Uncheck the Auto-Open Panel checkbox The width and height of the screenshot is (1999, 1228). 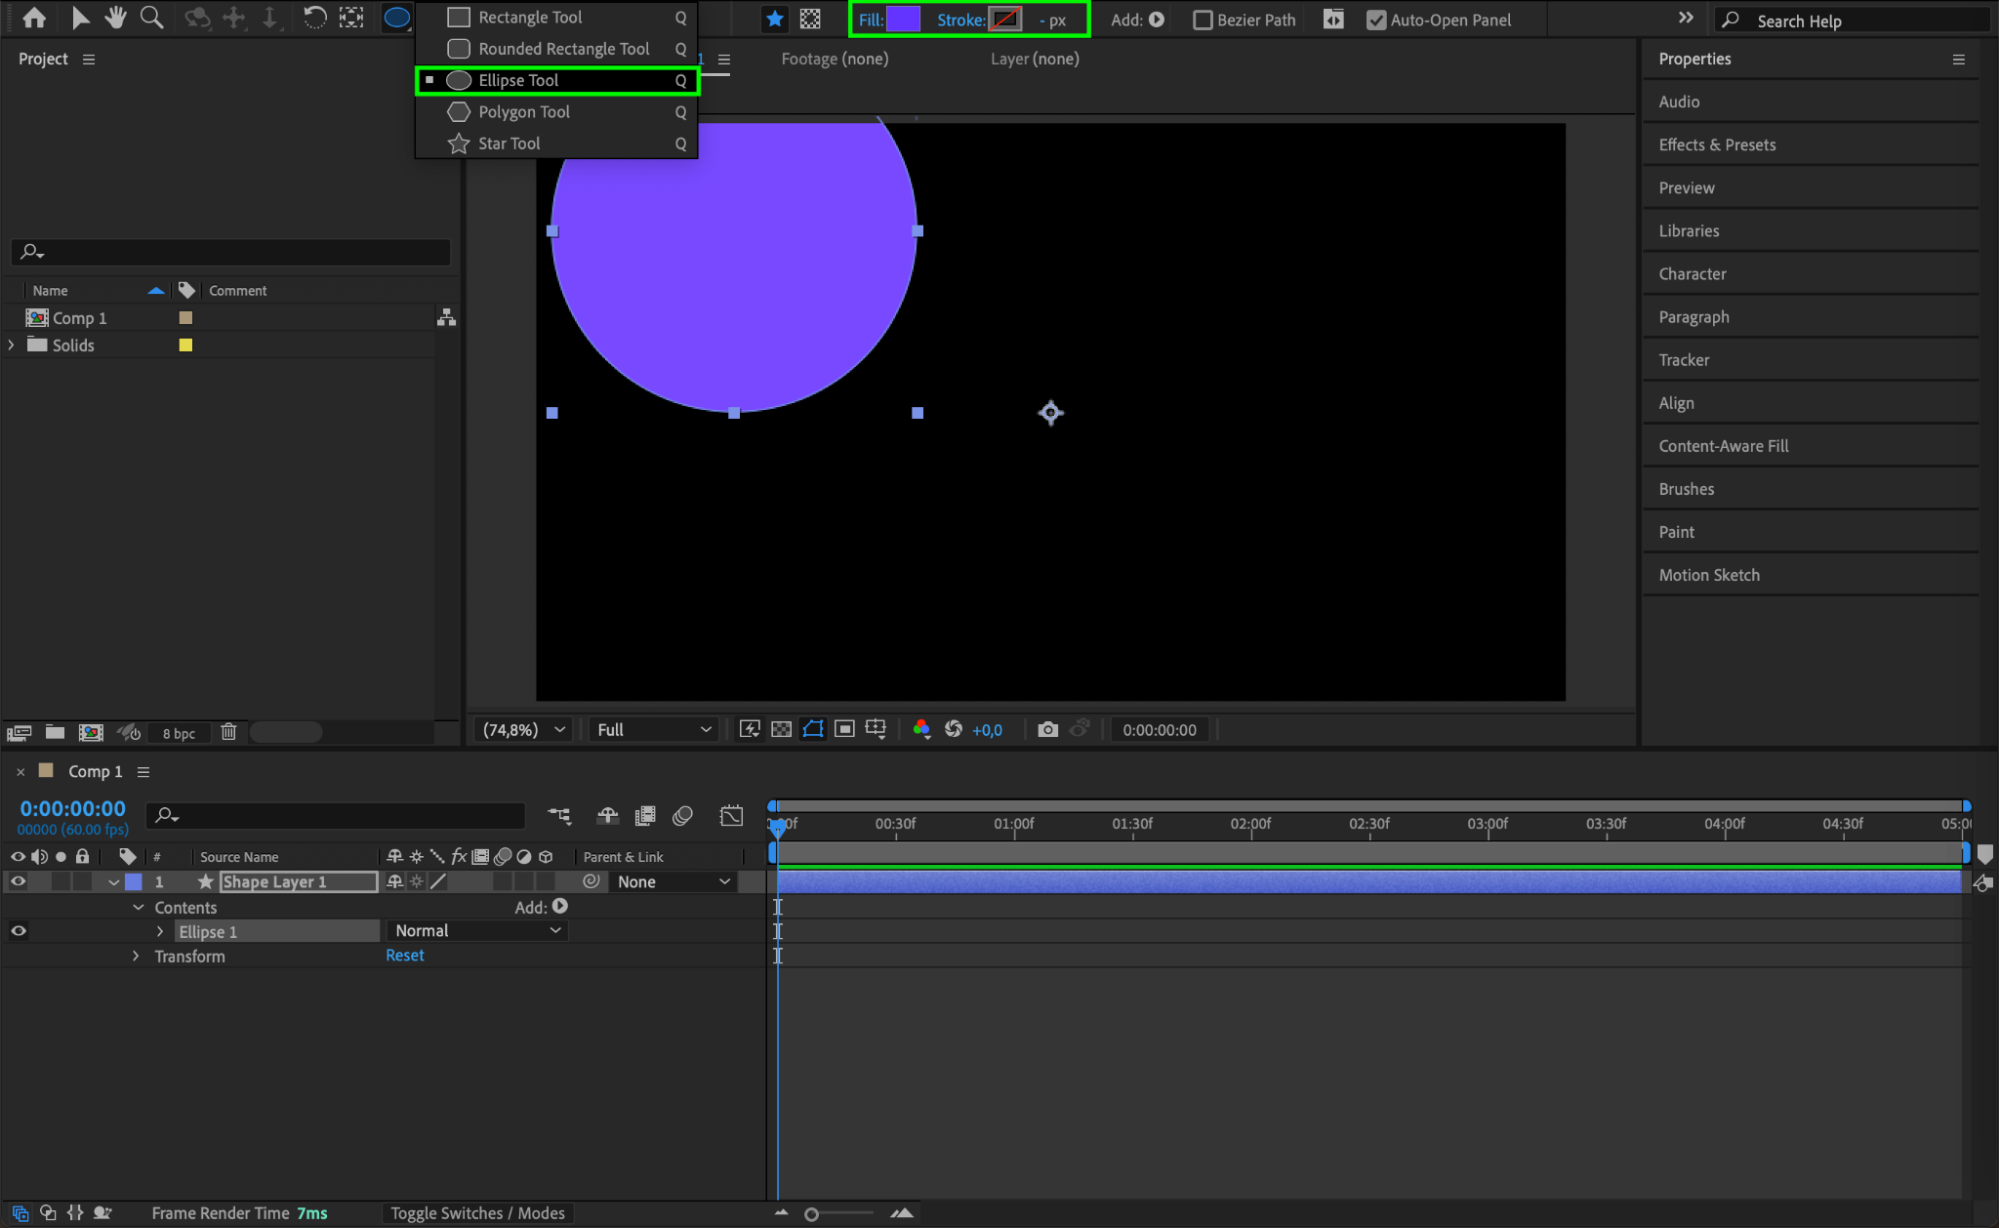tap(1376, 20)
